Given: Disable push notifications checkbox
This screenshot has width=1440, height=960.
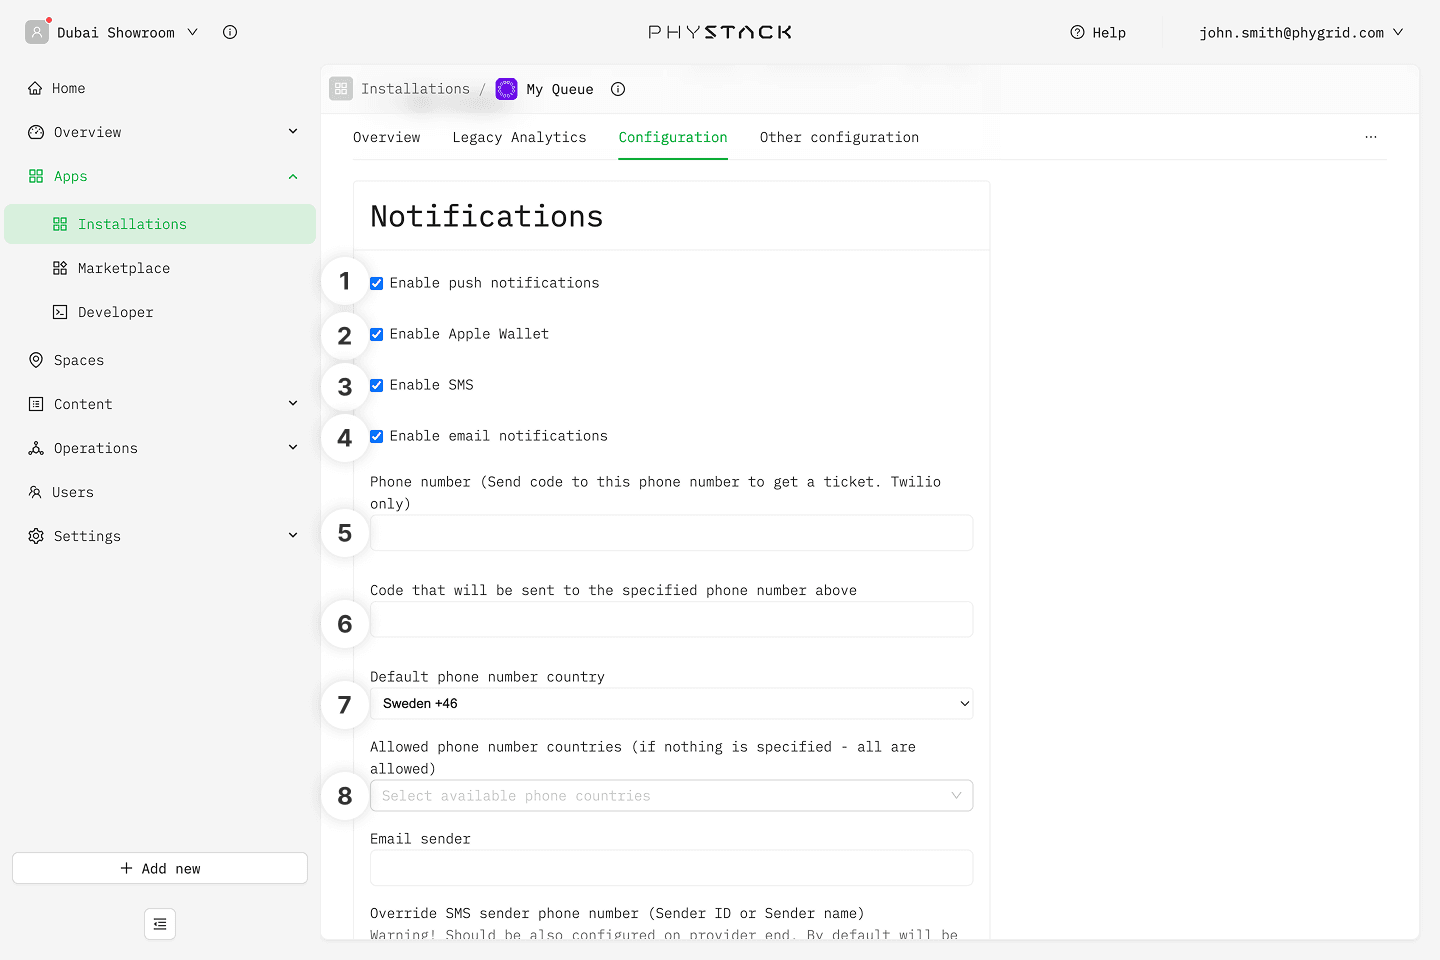Looking at the screenshot, I should point(377,284).
